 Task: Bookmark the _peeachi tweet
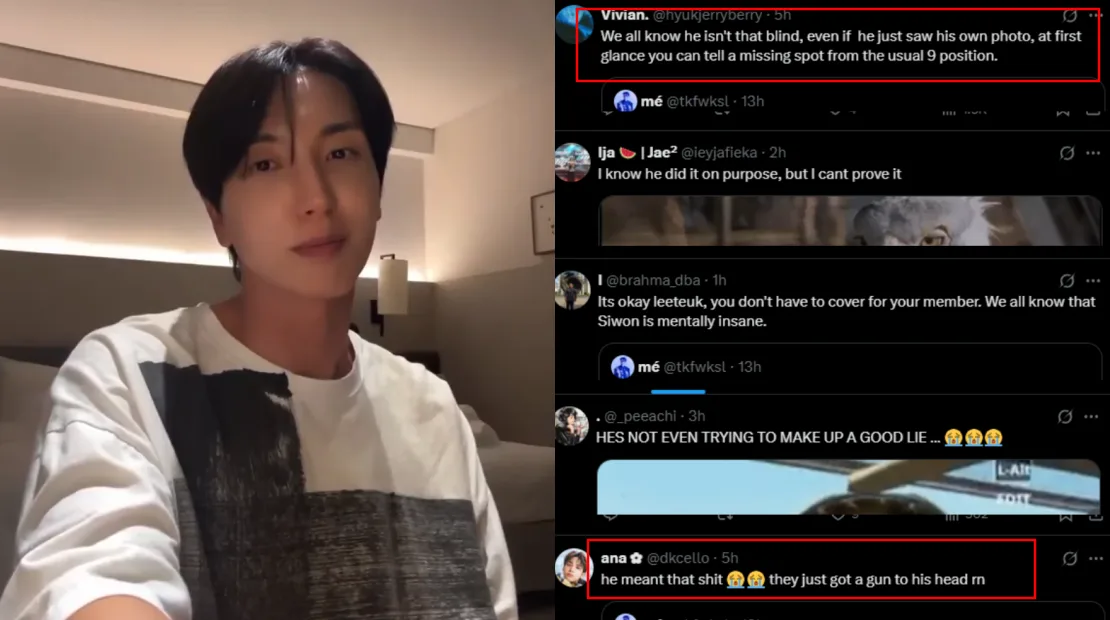pyautogui.click(x=1065, y=517)
